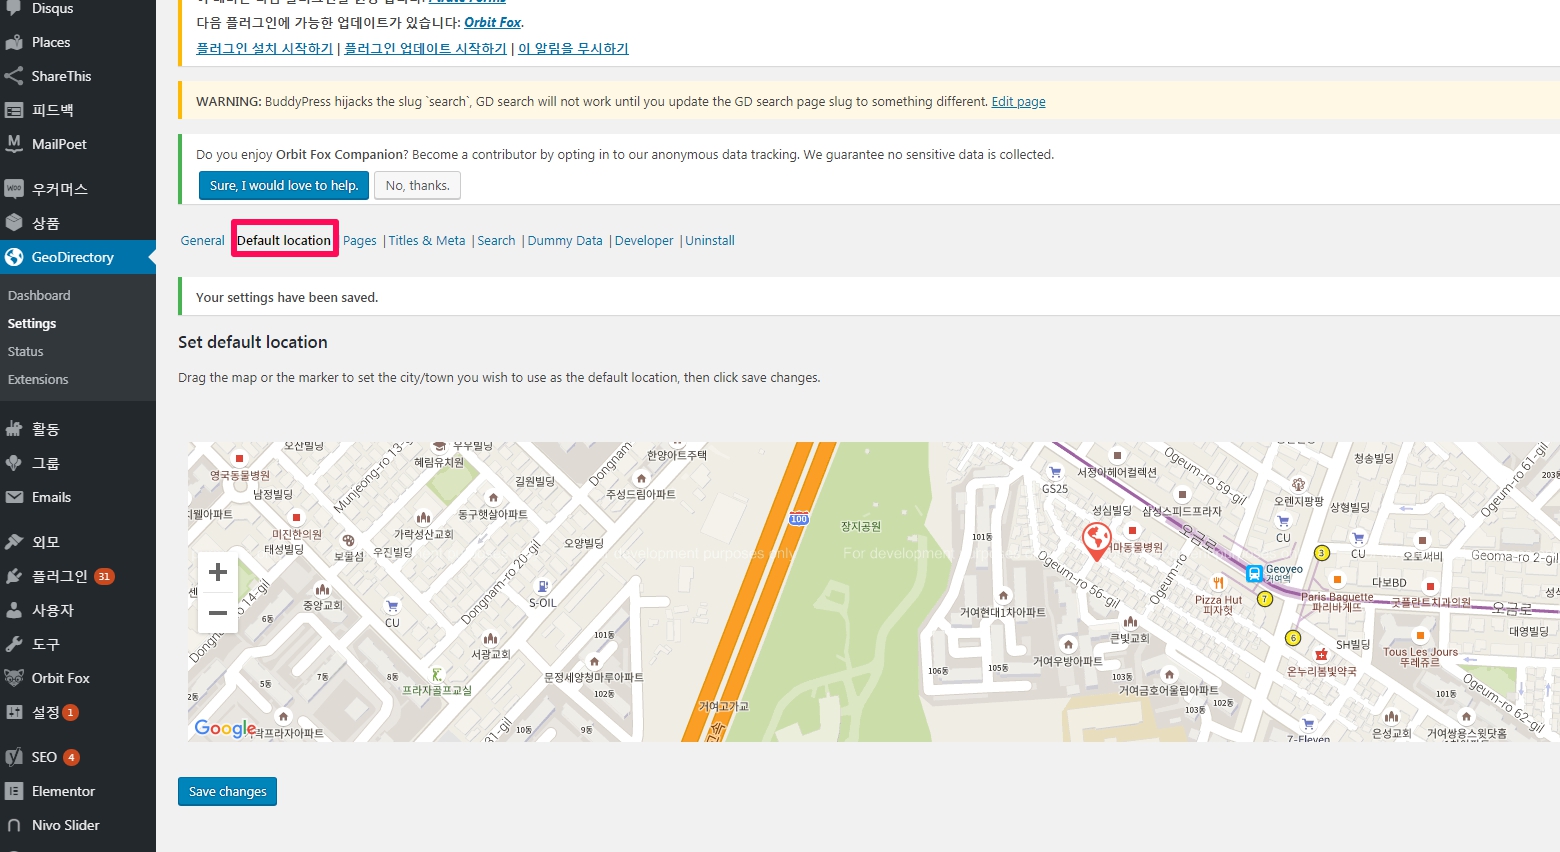Click the Nivo Slider icon

pos(14,825)
